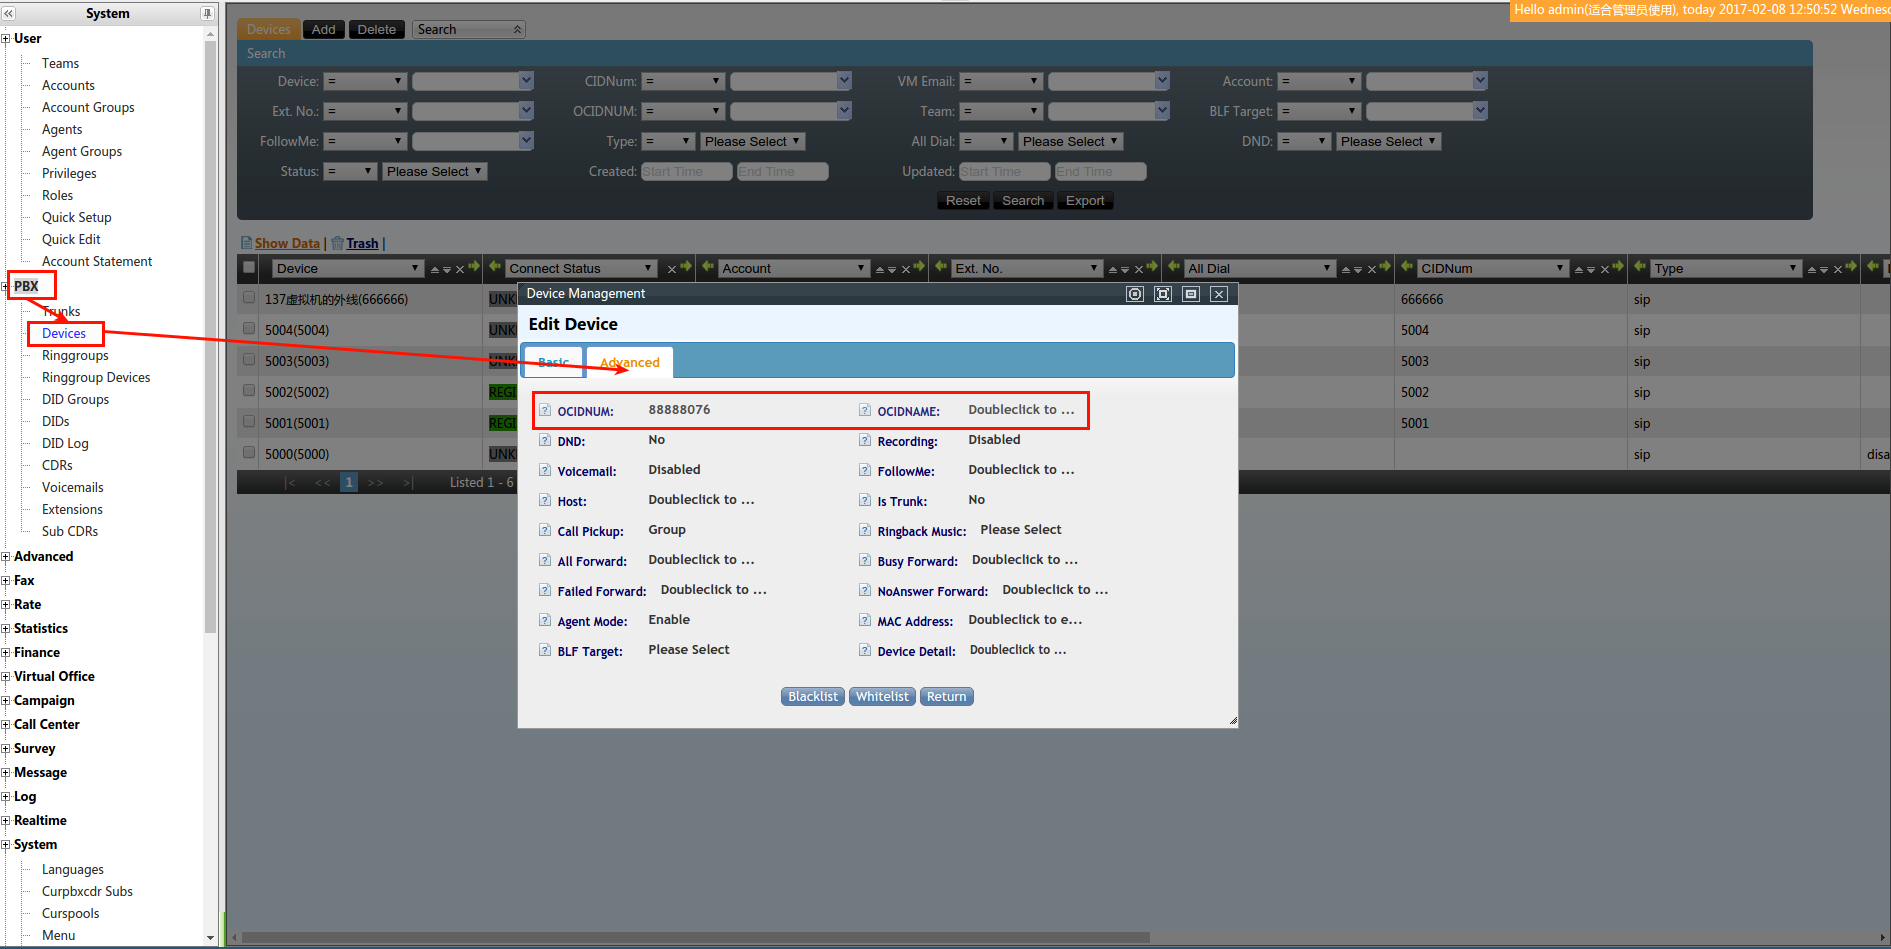Screen dimensions: 1891x949
Task: Open Ringgroups in the PBX menu
Action: [75, 355]
